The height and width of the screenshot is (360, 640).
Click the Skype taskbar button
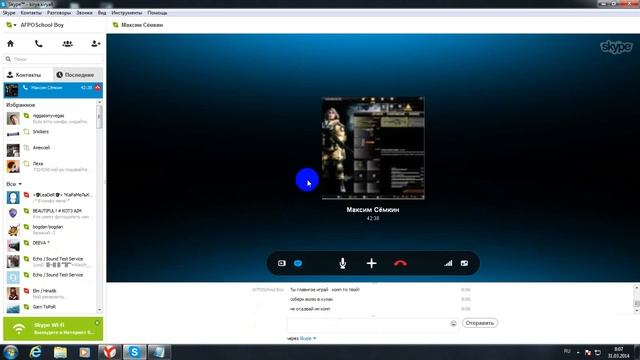click(134, 352)
